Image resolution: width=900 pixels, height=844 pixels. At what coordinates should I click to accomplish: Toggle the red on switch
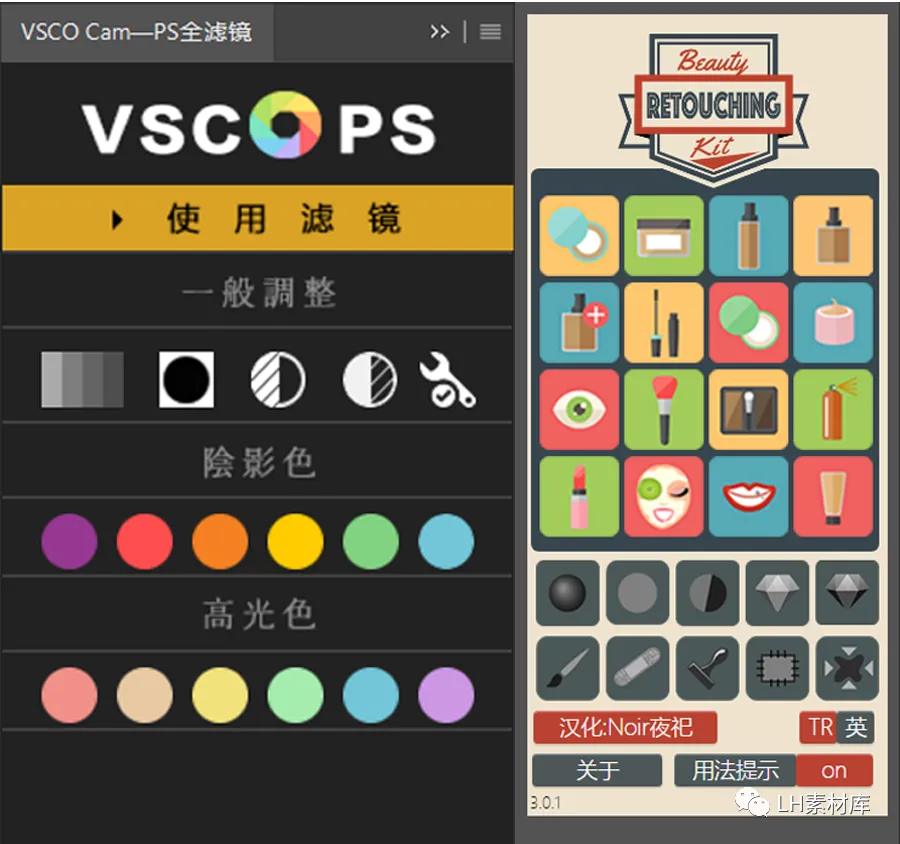pos(835,771)
